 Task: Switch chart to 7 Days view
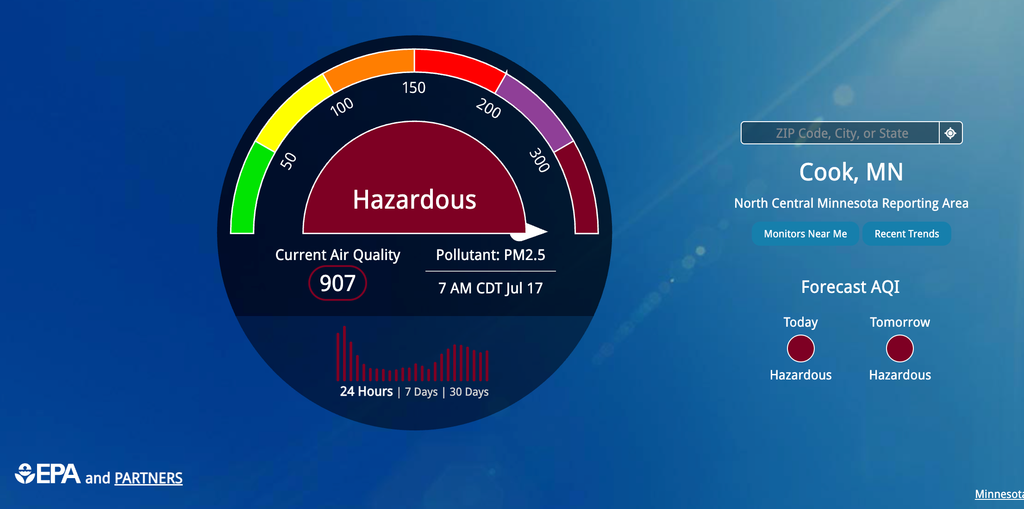coord(421,392)
